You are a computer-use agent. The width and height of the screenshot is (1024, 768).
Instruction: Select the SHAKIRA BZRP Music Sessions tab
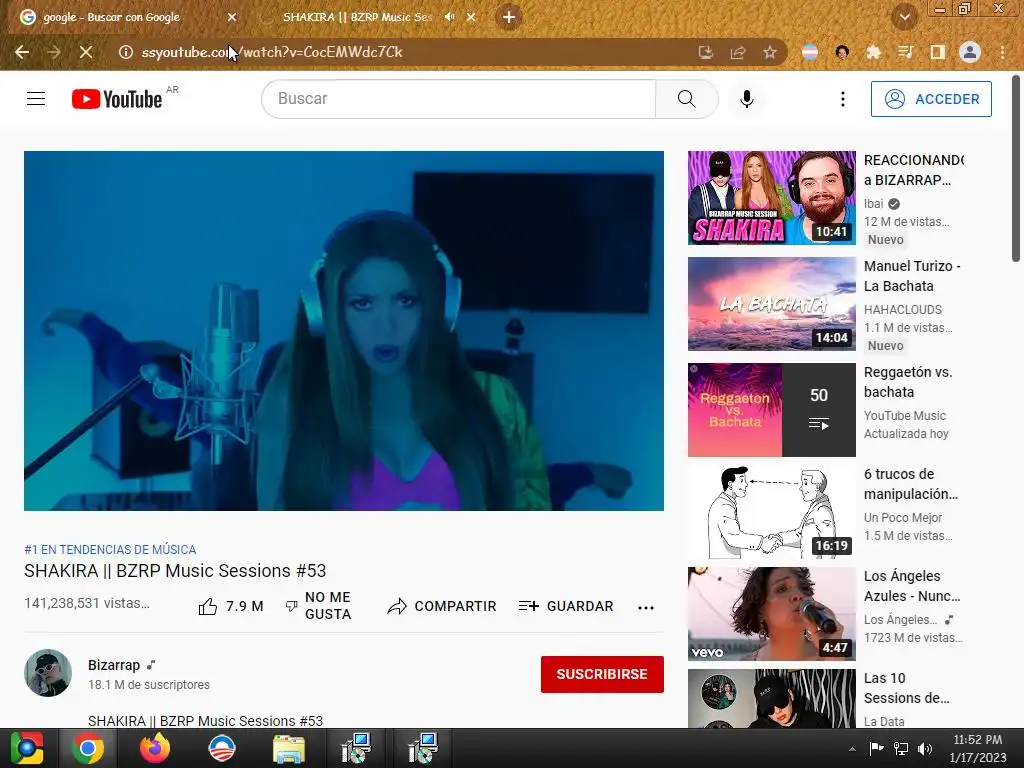click(x=357, y=18)
